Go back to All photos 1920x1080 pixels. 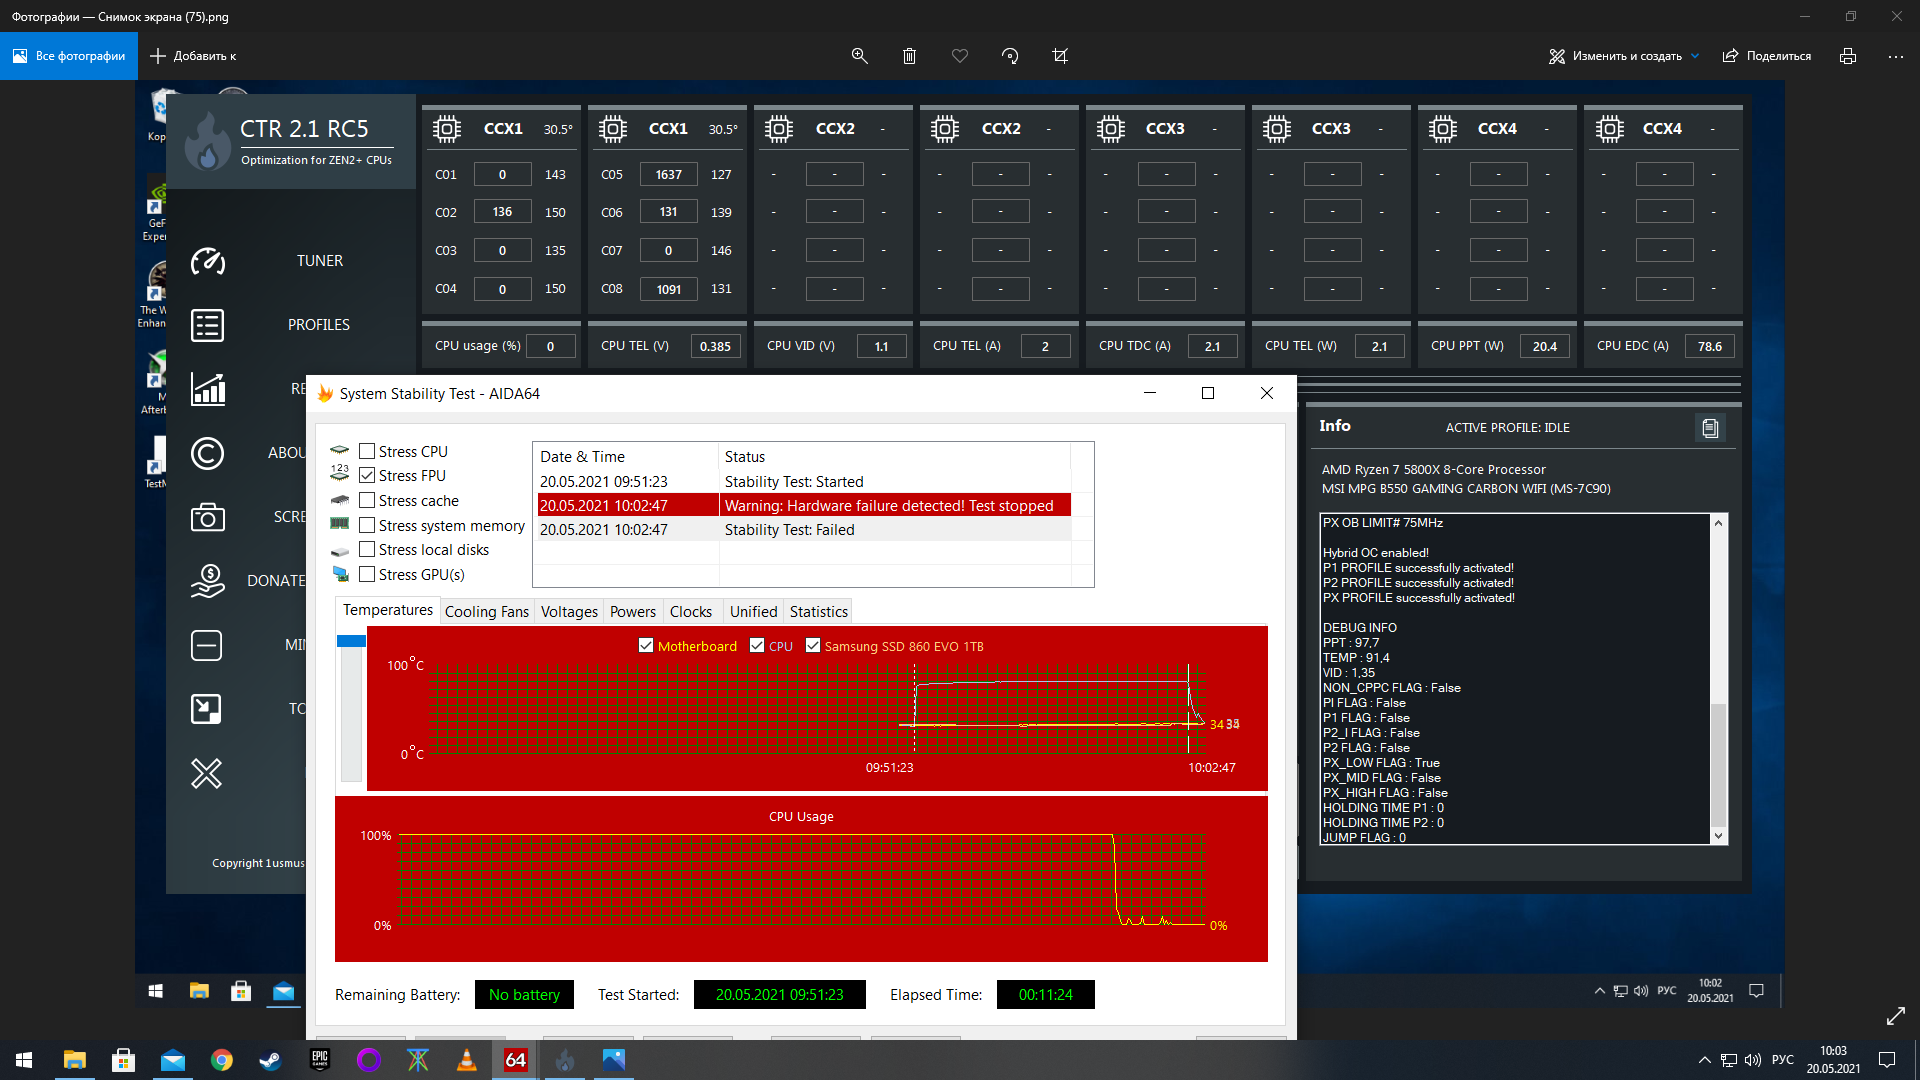[69, 56]
